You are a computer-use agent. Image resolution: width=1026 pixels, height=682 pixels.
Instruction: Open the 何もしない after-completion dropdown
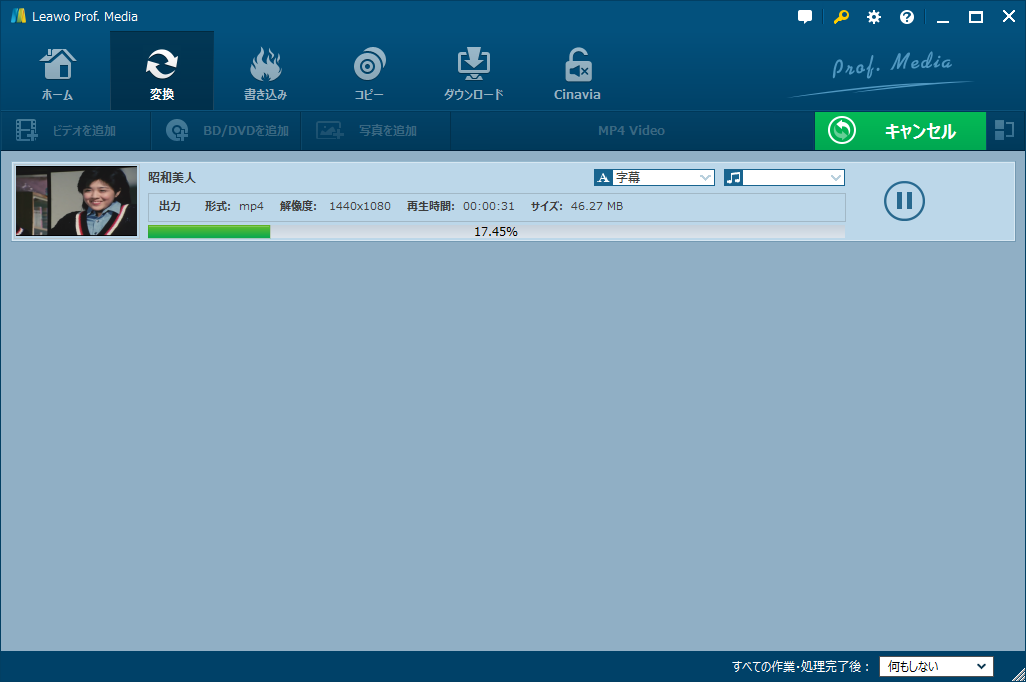tap(936, 666)
